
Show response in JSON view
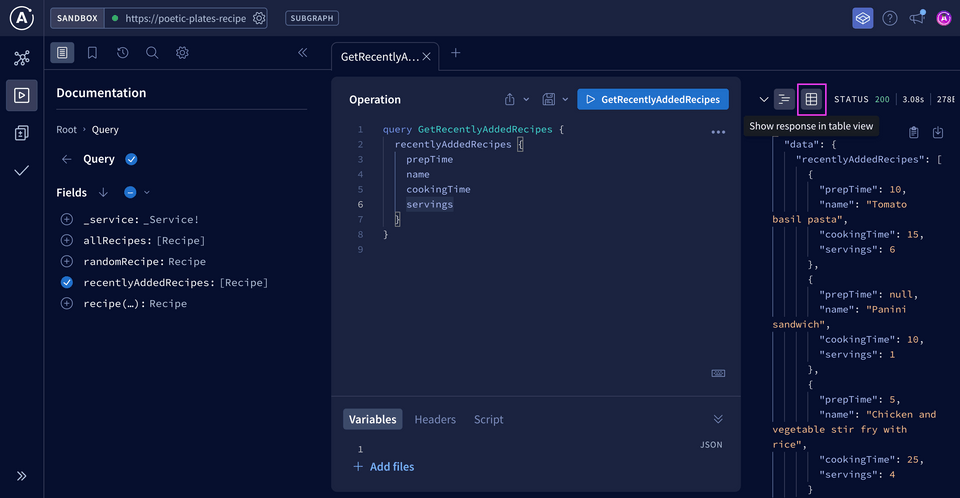coord(784,99)
